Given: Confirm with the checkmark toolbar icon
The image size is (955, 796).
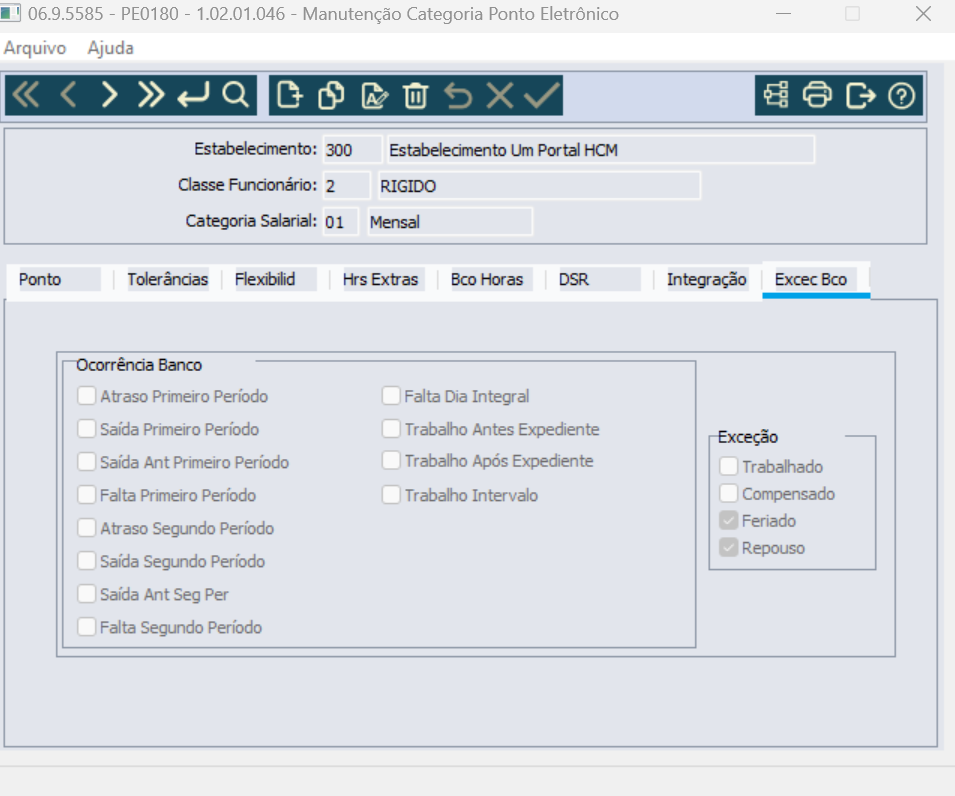Looking at the screenshot, I should (541, 95).
